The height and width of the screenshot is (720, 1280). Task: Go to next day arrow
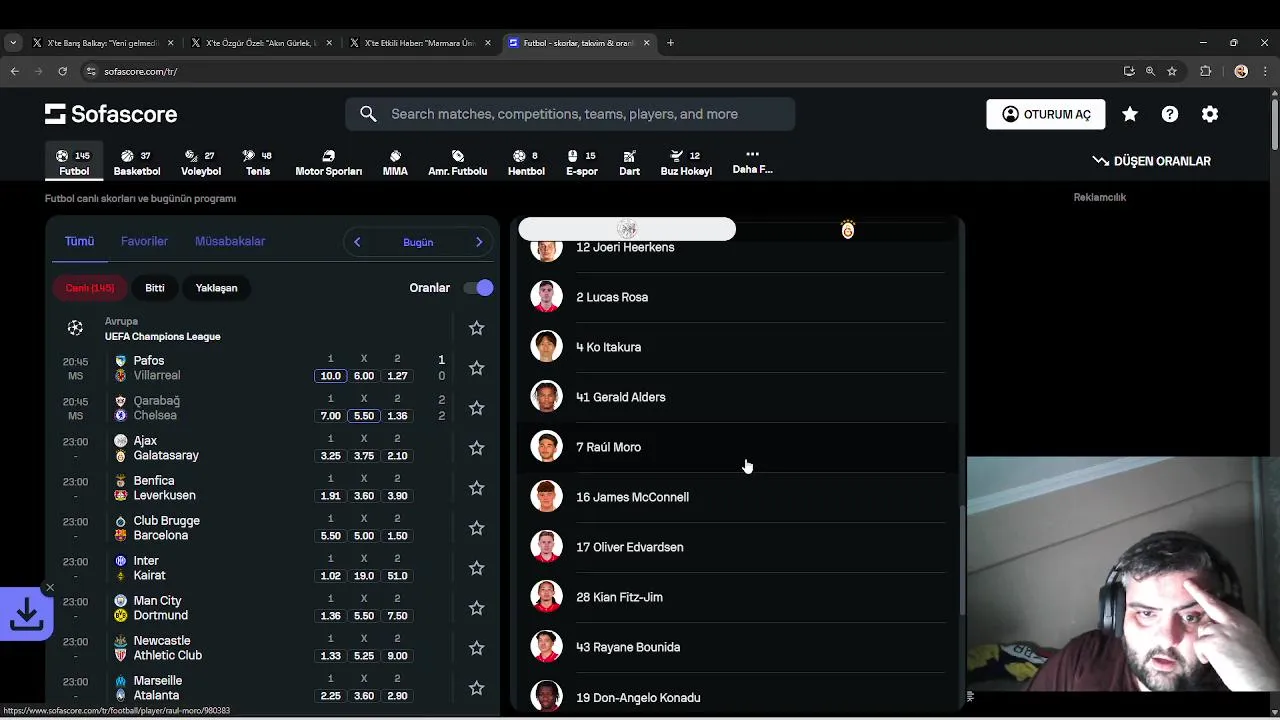(479, 242)
